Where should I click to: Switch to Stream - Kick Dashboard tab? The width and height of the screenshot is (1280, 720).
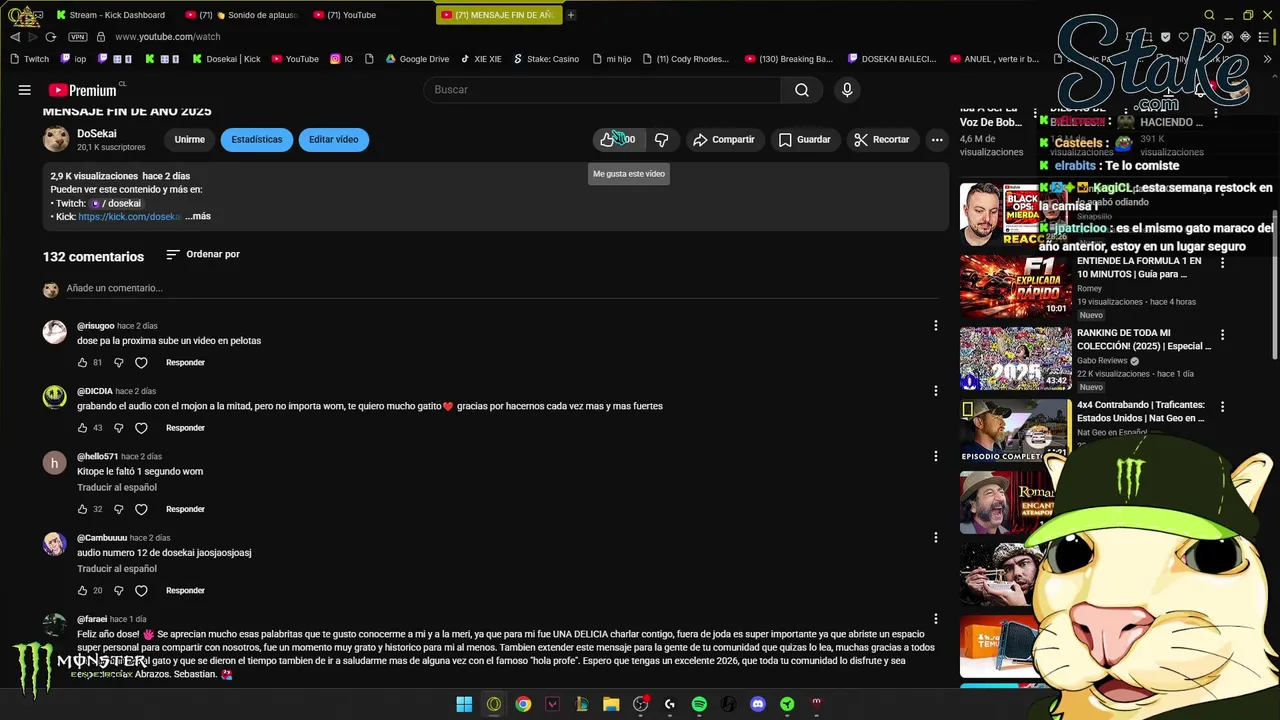click(111, 15)
